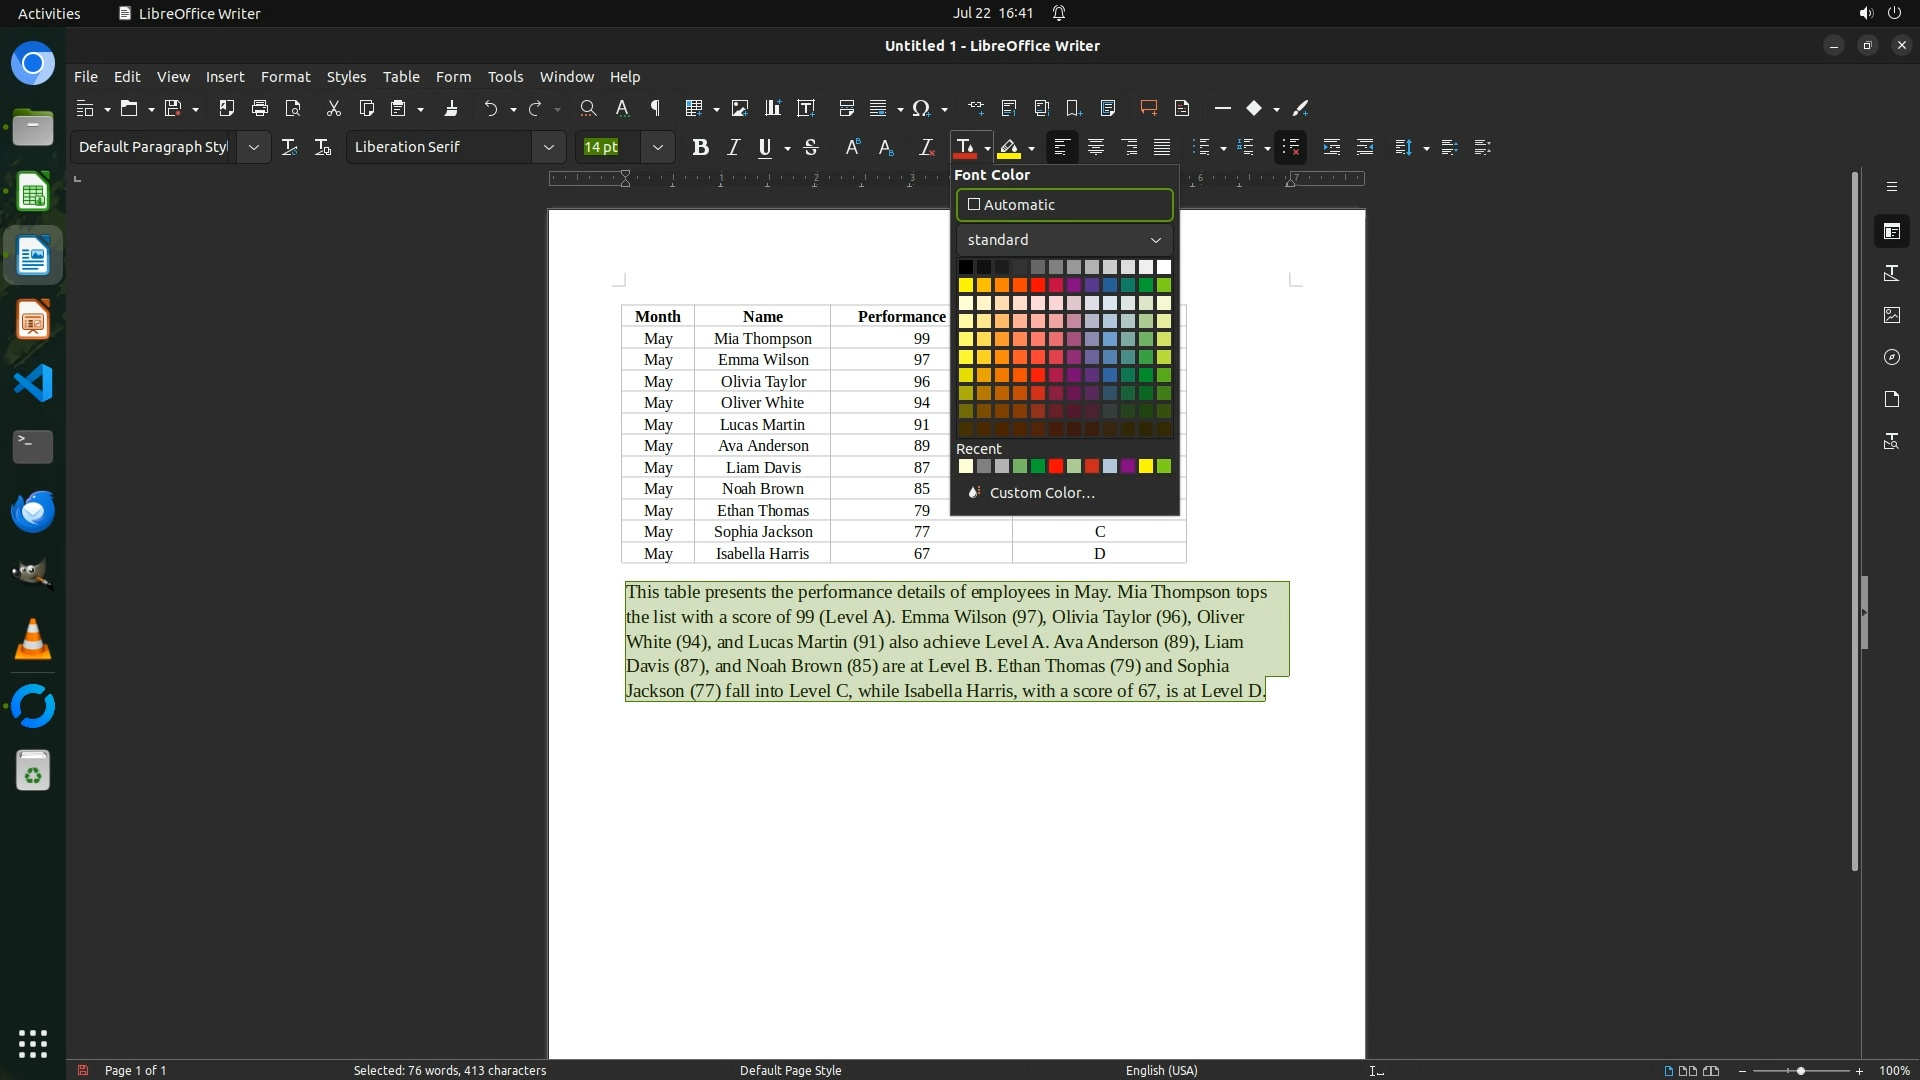1920x1080 pixels.
Task: Click the Center alignment icon
Action: point(1096,148)
